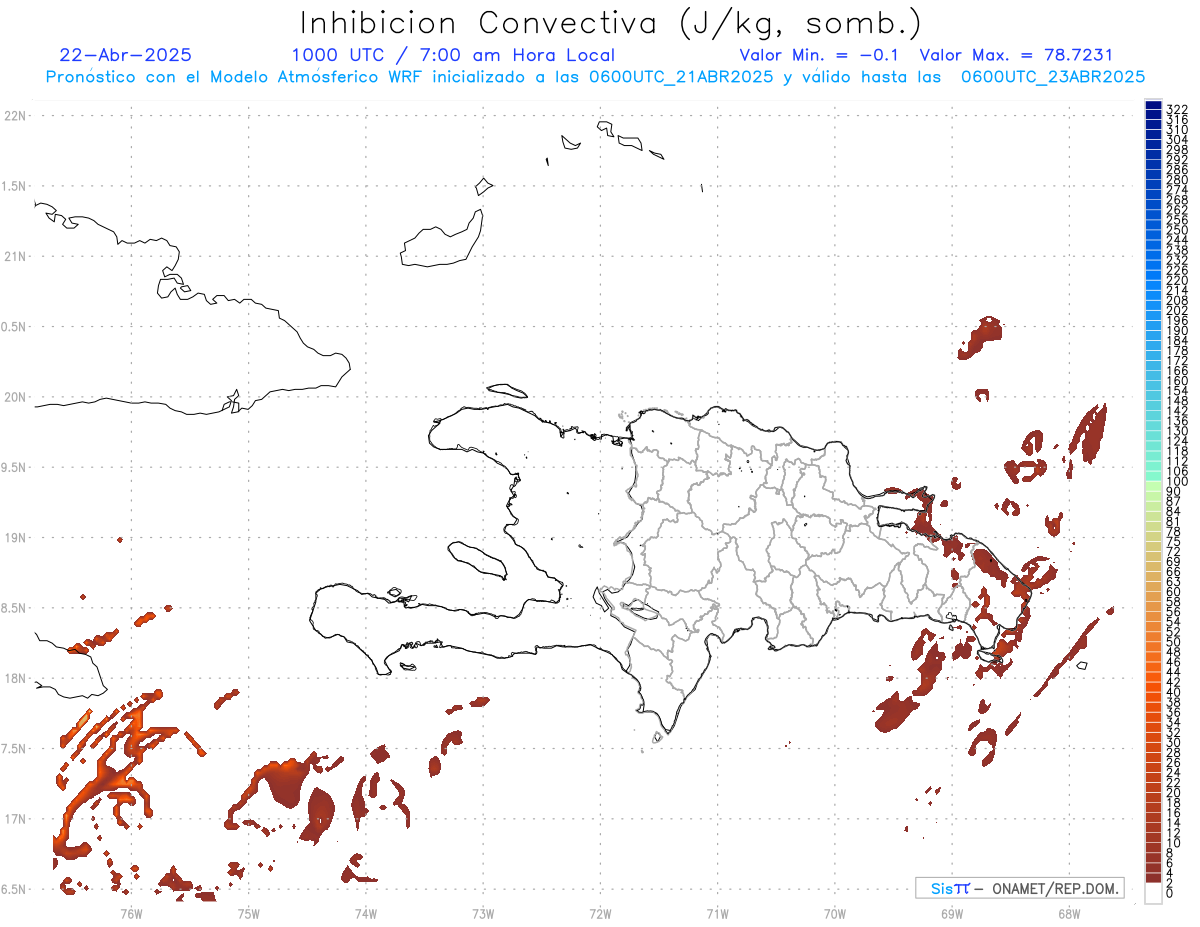Click the '18N' latitude label
1200x927 pixels.
coord(14,679)
